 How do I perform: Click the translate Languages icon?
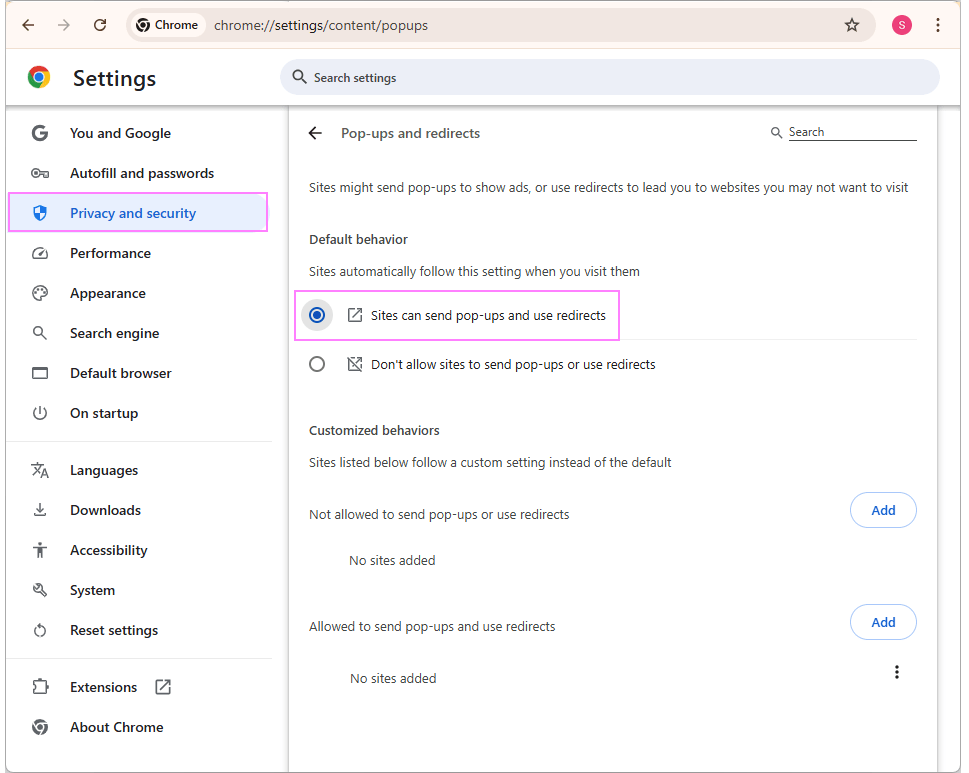pyautogui.click(x=40, y=470)
